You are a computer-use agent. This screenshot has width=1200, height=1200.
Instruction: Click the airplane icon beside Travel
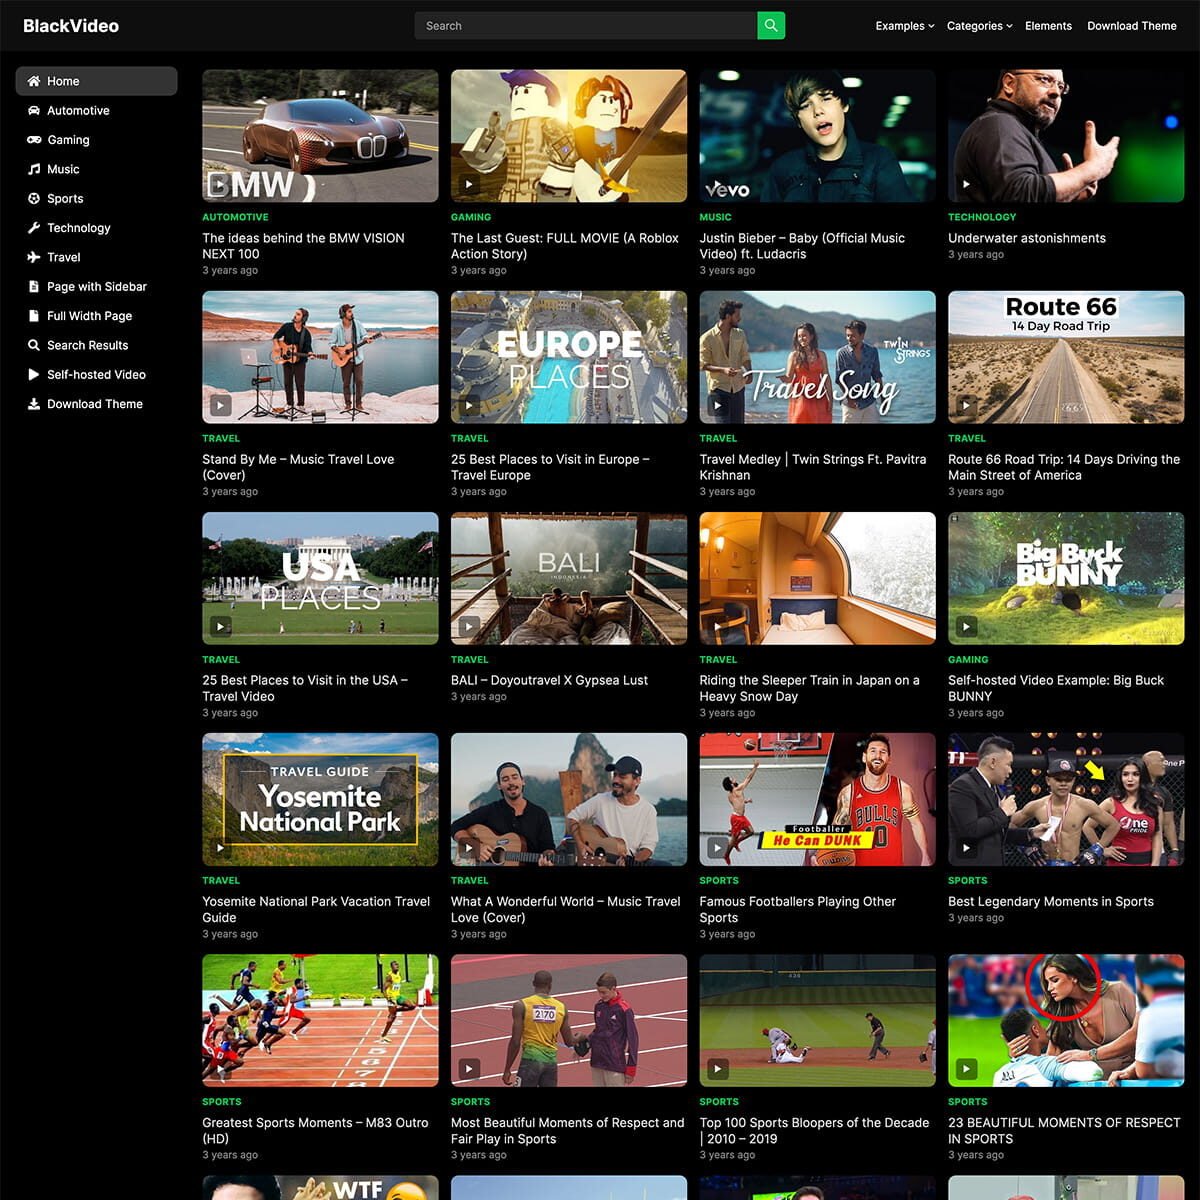[34, 257]
